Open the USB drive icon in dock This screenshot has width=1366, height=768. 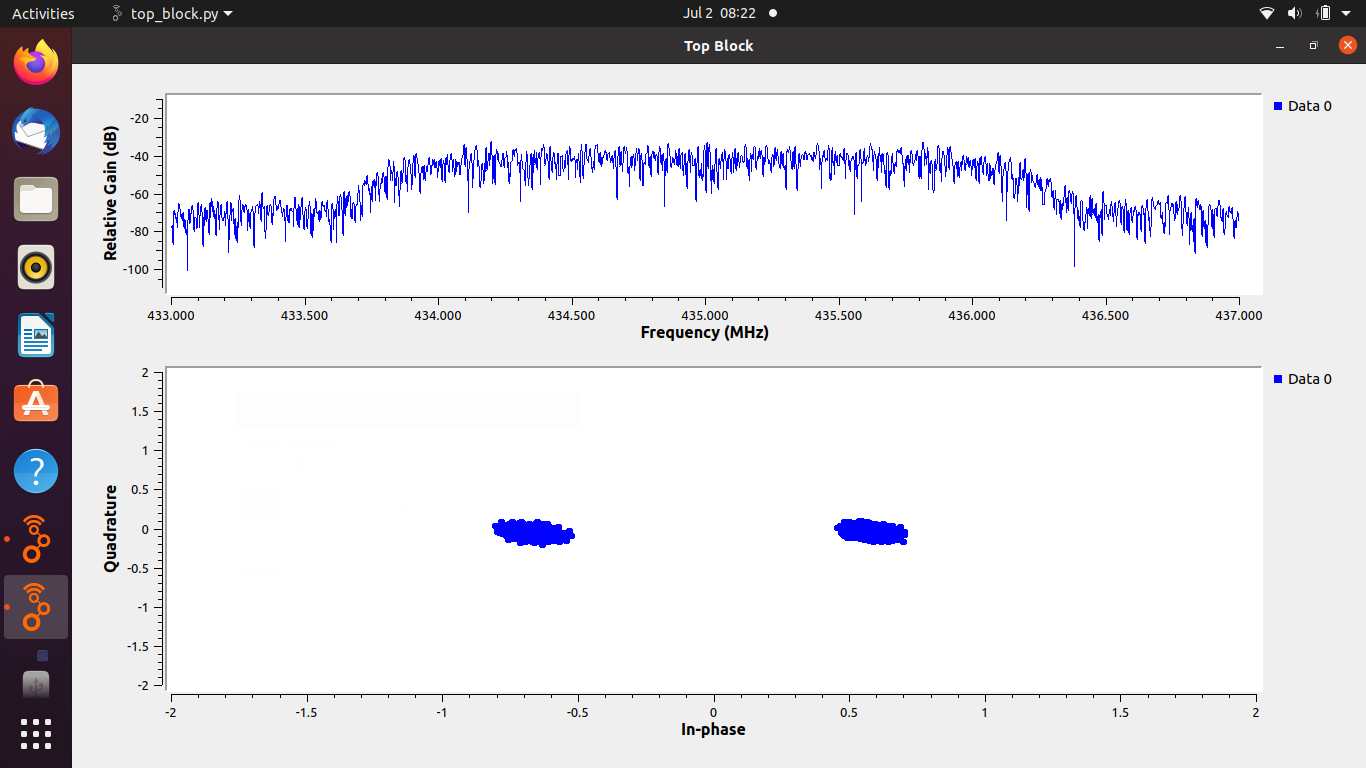pyautogui.click(x=36, y=684)
